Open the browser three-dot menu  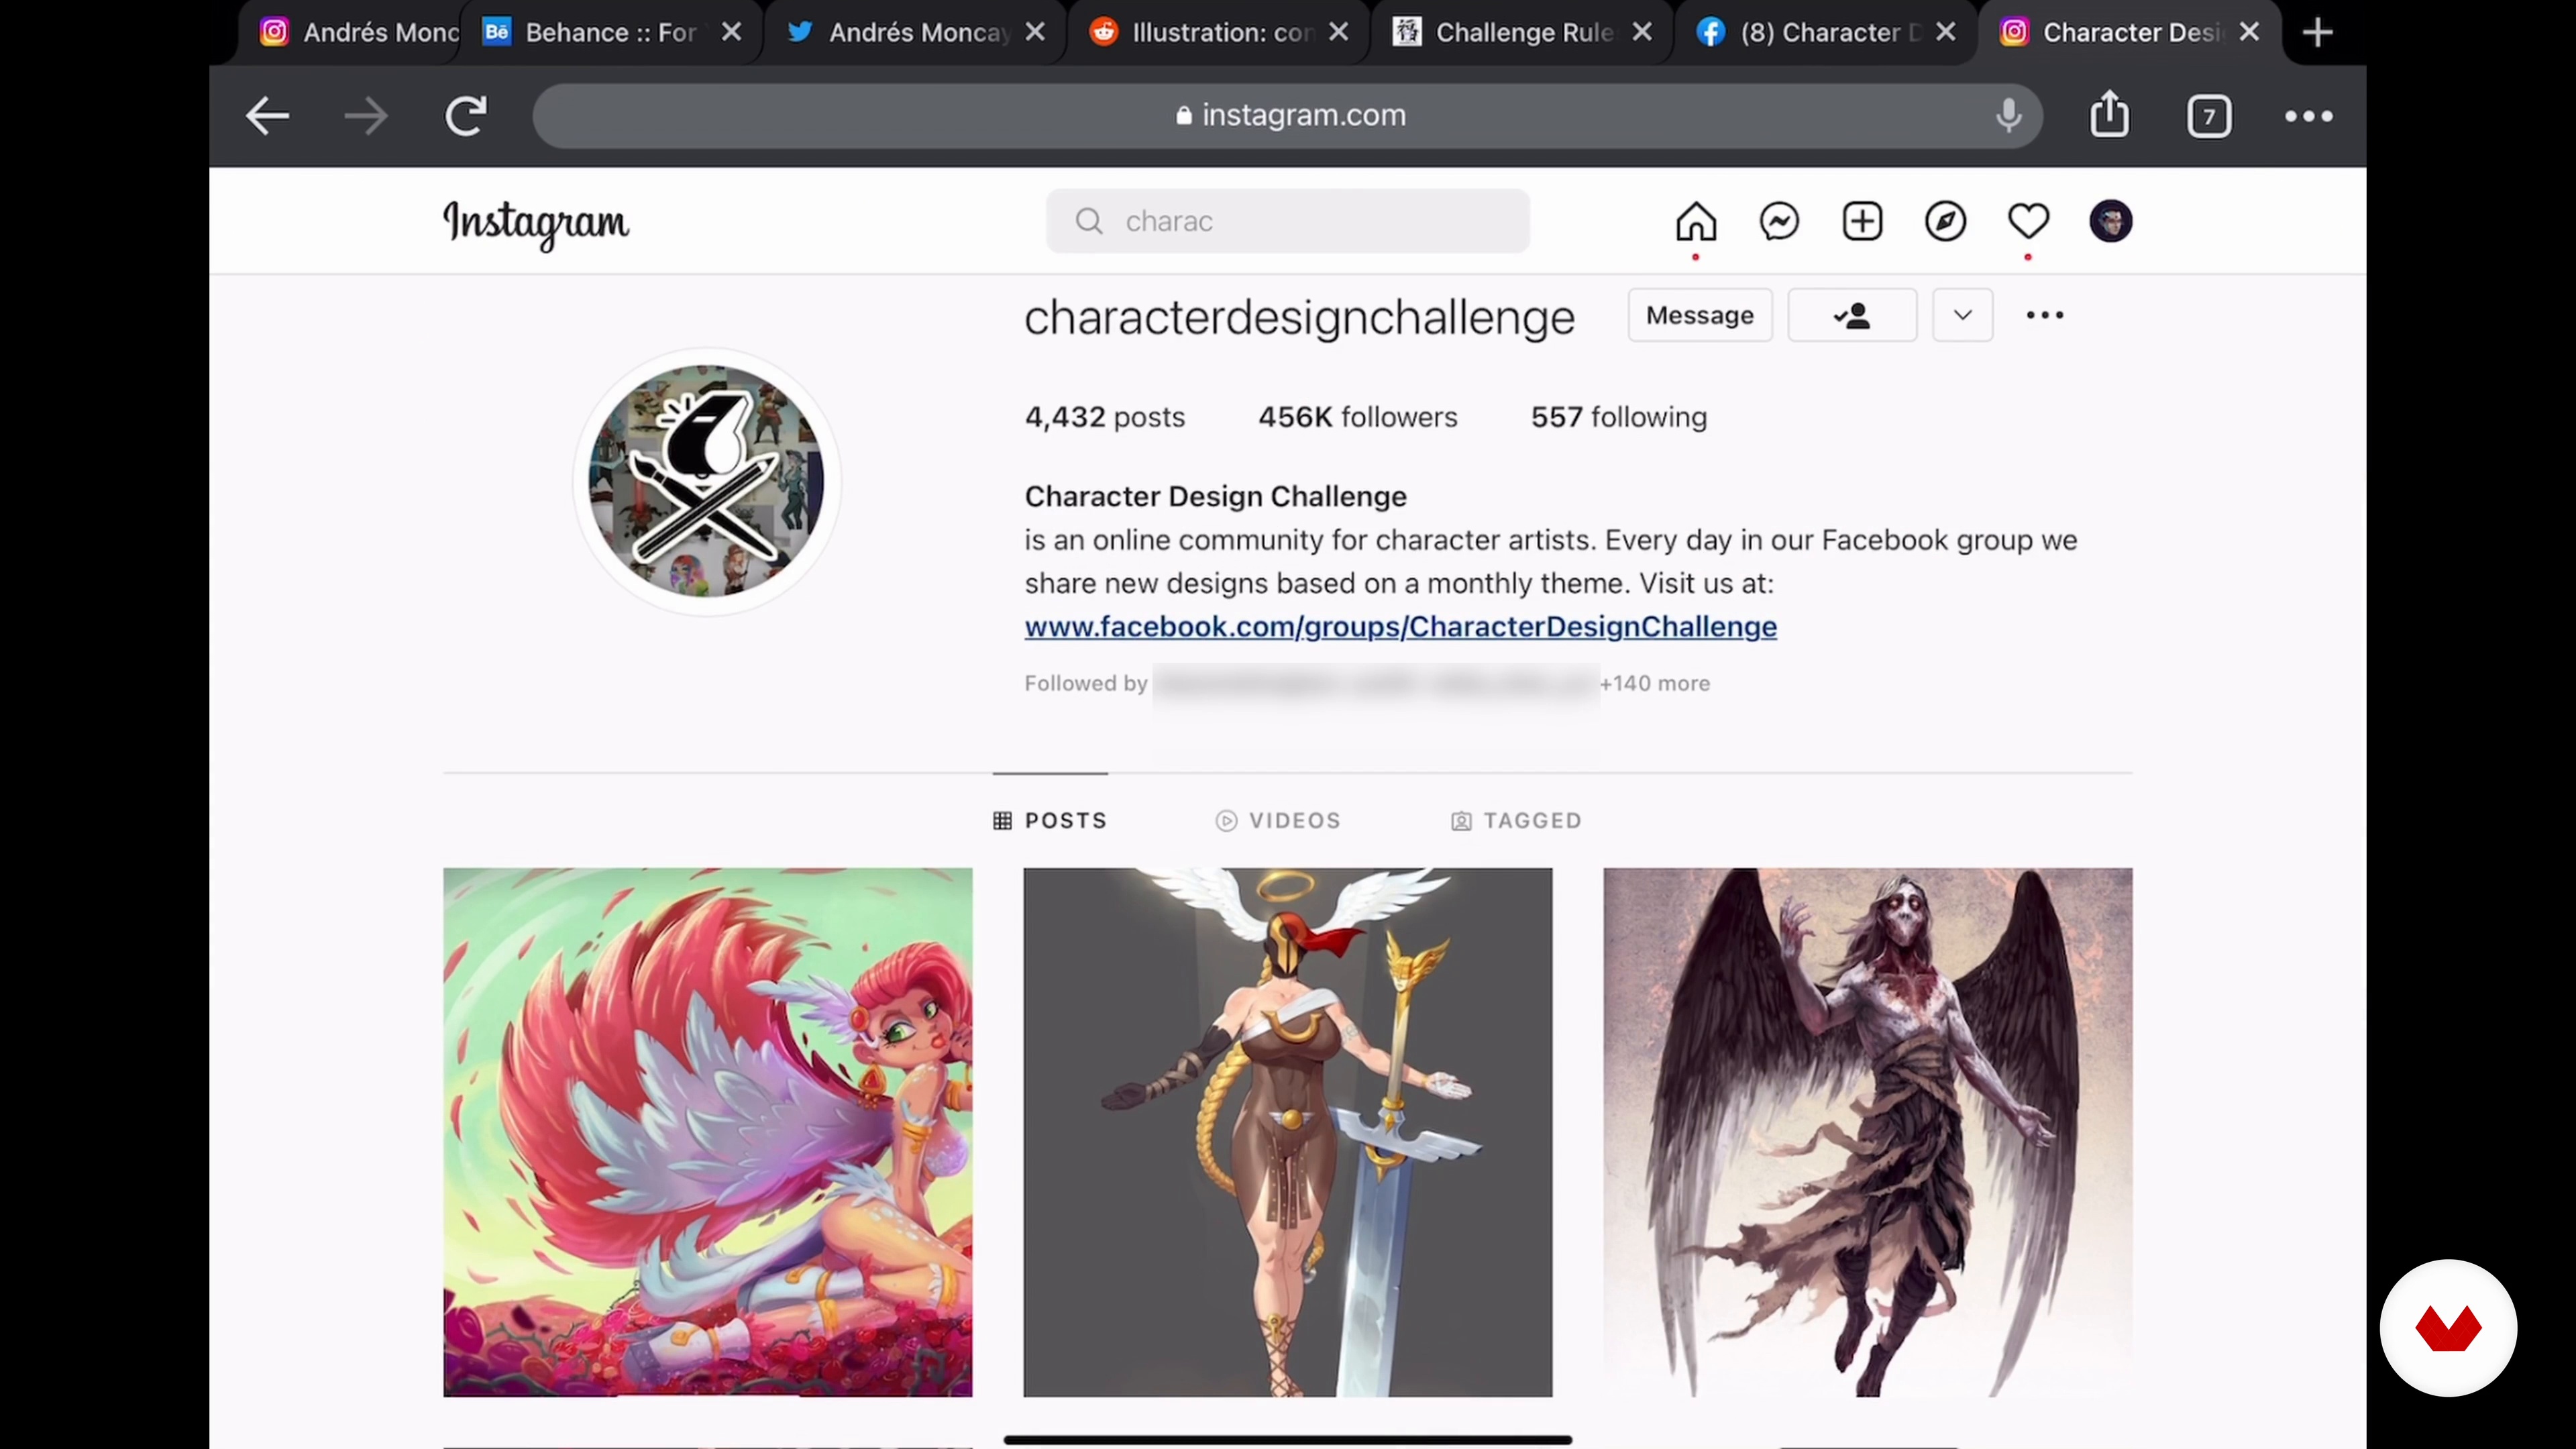tap(2308, 116)
